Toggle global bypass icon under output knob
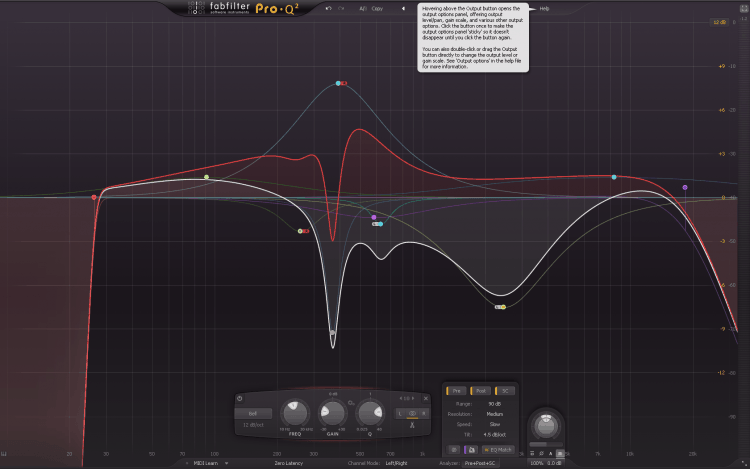 tap(532, 453)
